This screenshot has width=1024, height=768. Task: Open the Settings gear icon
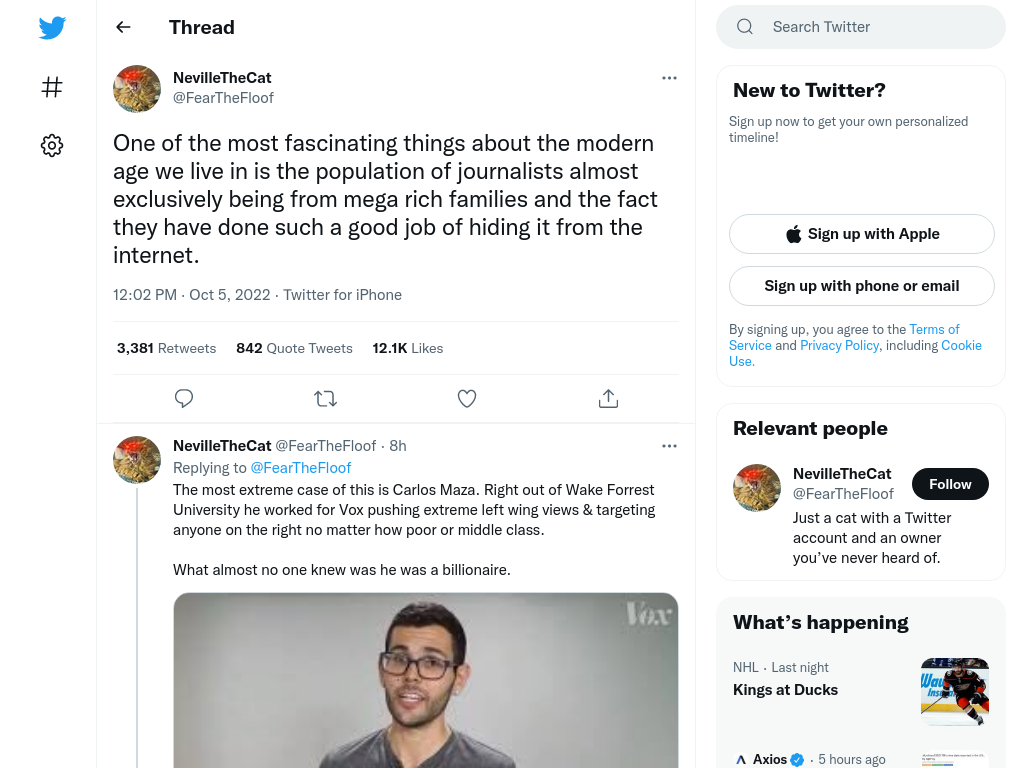(x=52, y=145)
